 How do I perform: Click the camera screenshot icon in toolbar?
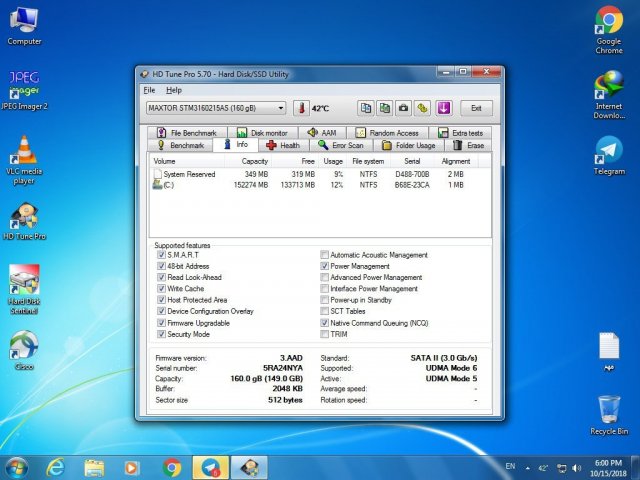click(x=403, y=108)
